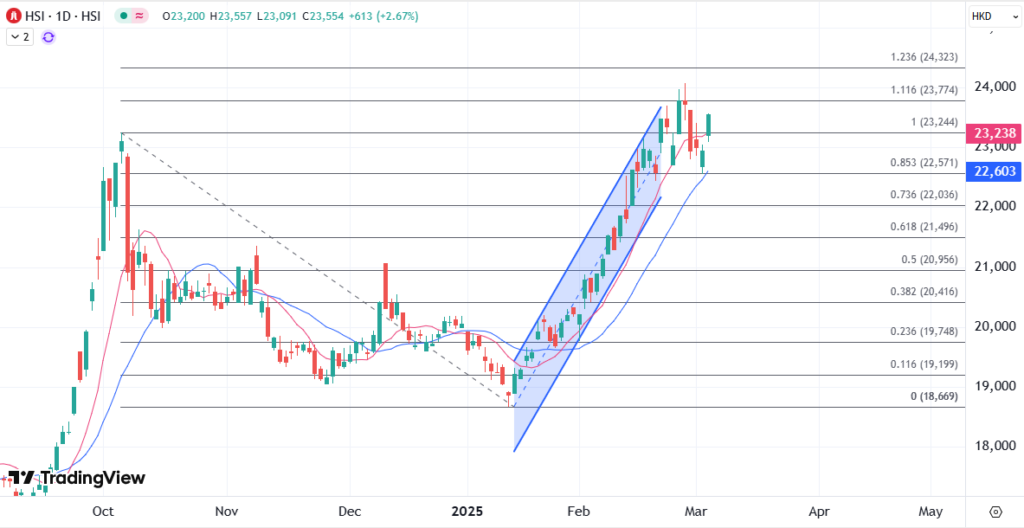Click the red HSI symbol logo icon
Screen dimensions: 1024x528
15,17
